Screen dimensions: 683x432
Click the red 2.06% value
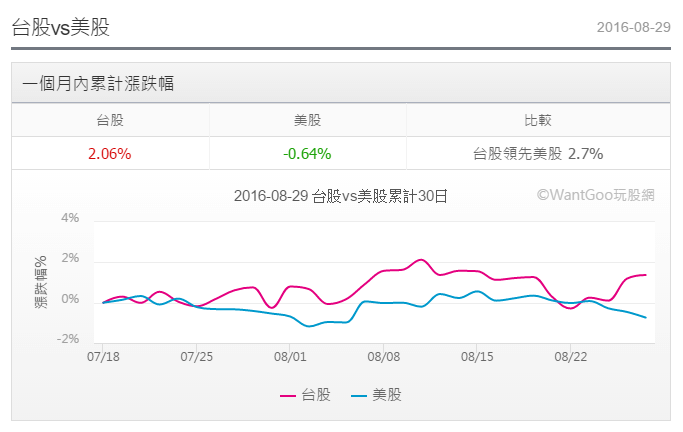click(110, 154)
